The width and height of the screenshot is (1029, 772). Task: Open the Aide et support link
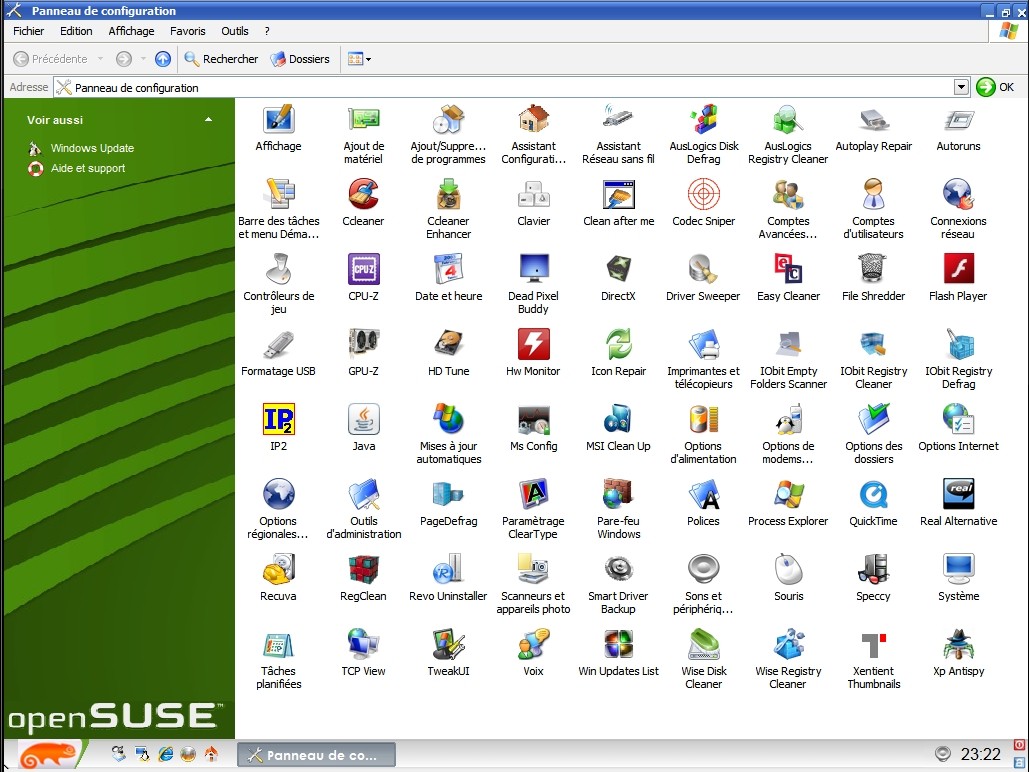88,168
